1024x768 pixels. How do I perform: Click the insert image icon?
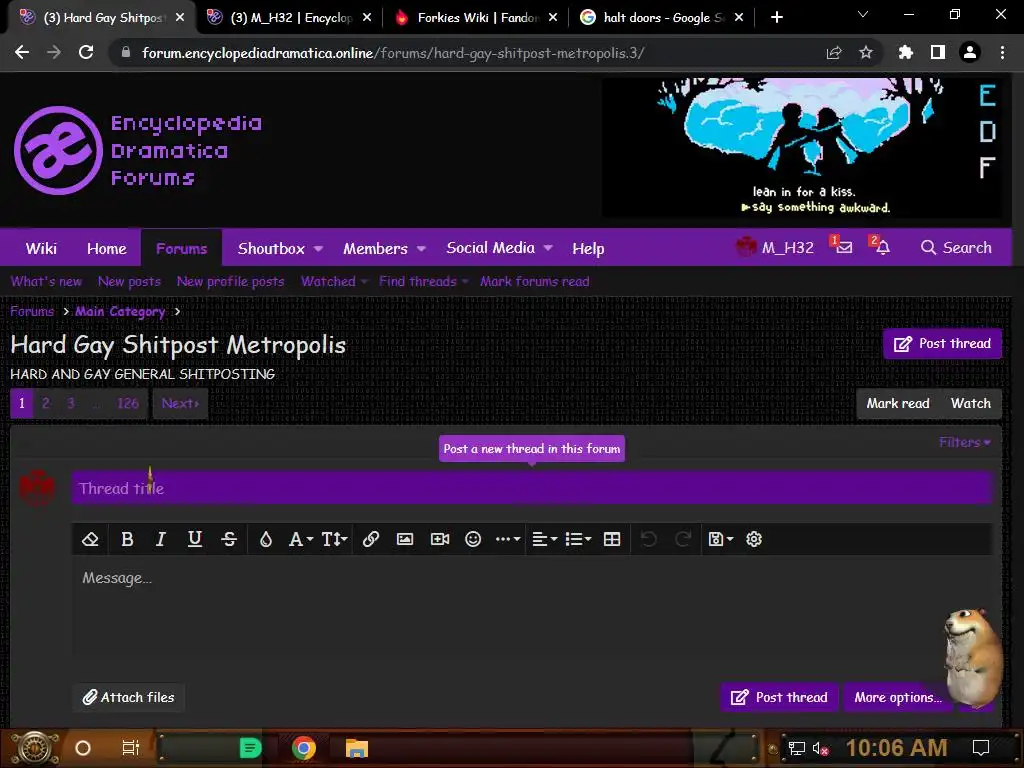[405, 539]
